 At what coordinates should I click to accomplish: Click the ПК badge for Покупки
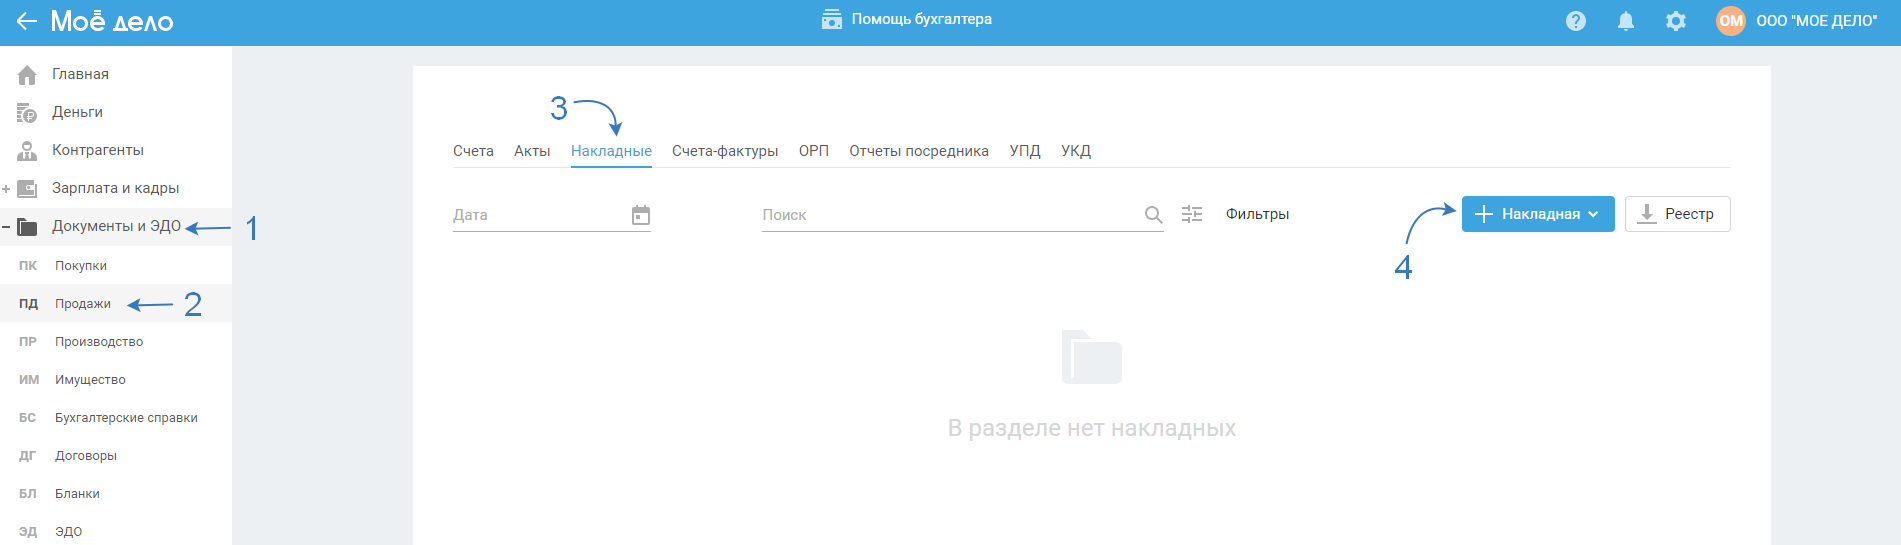coord(28,266)
